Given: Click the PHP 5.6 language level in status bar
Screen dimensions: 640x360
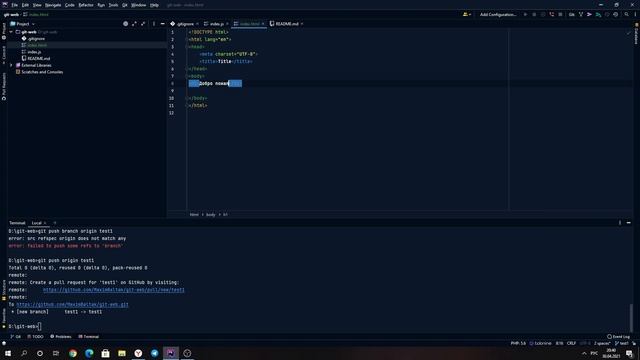Looking at the screenshot, I should pos(518,343).
